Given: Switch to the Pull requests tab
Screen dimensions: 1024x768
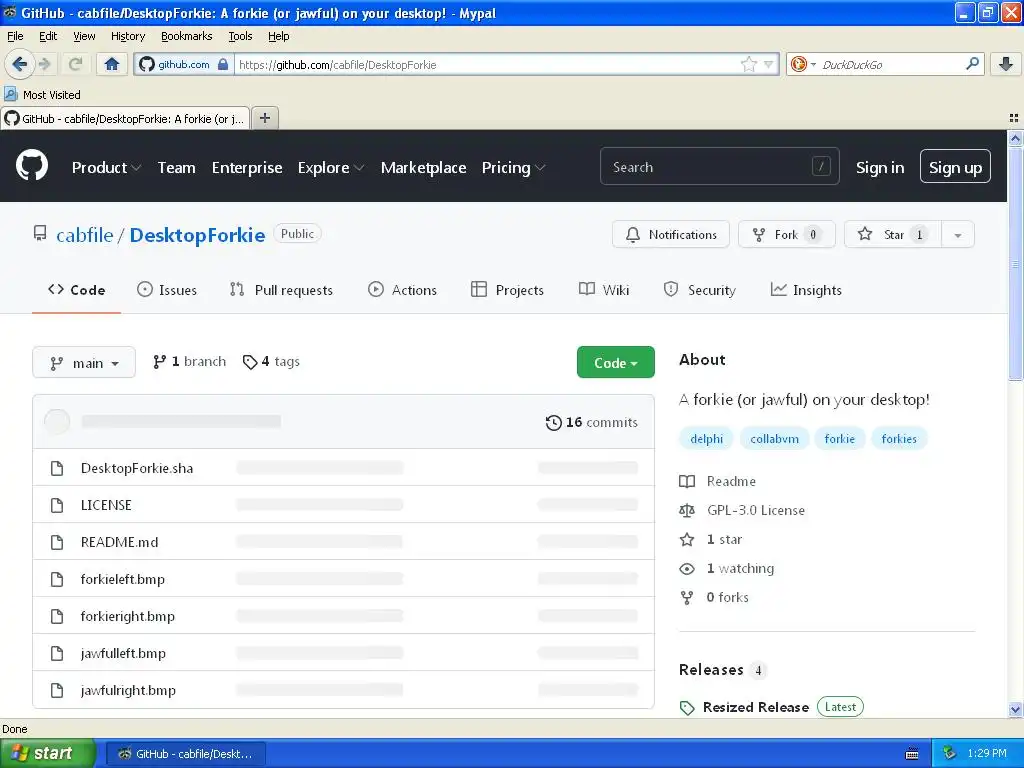Looking at the screenshot, I should 281,290.
